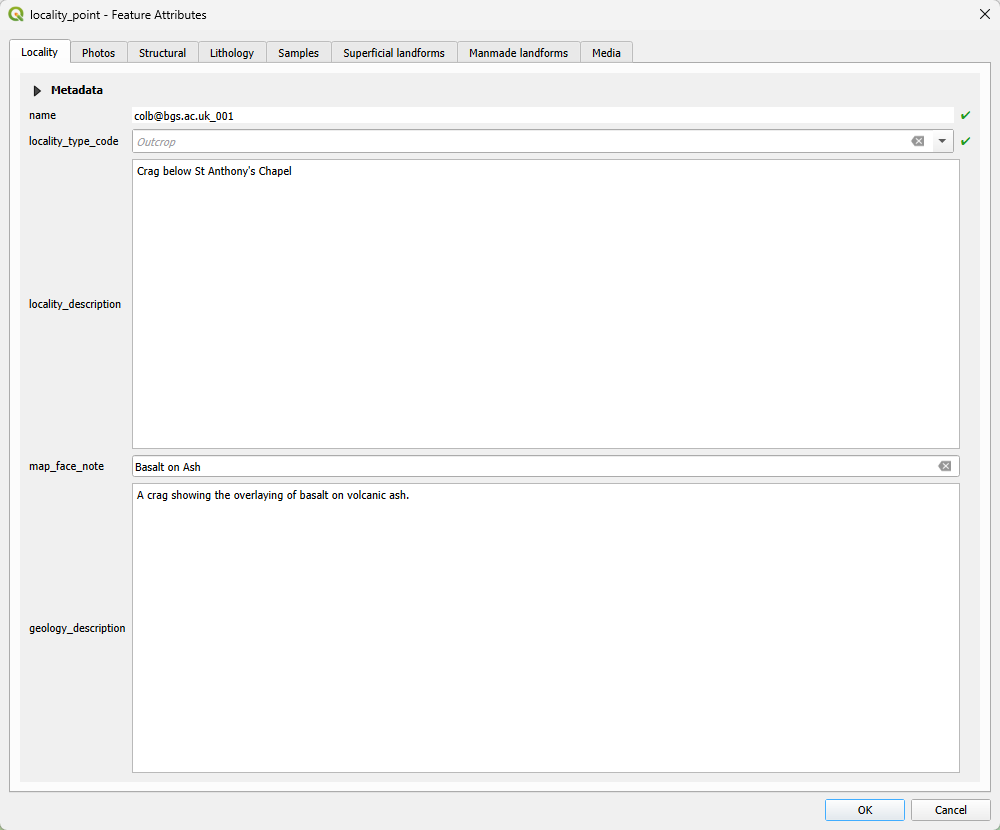Select the Lithology tab
Image resolution: width=1000 pixels, height=830 pixels.
pos(232,53)
